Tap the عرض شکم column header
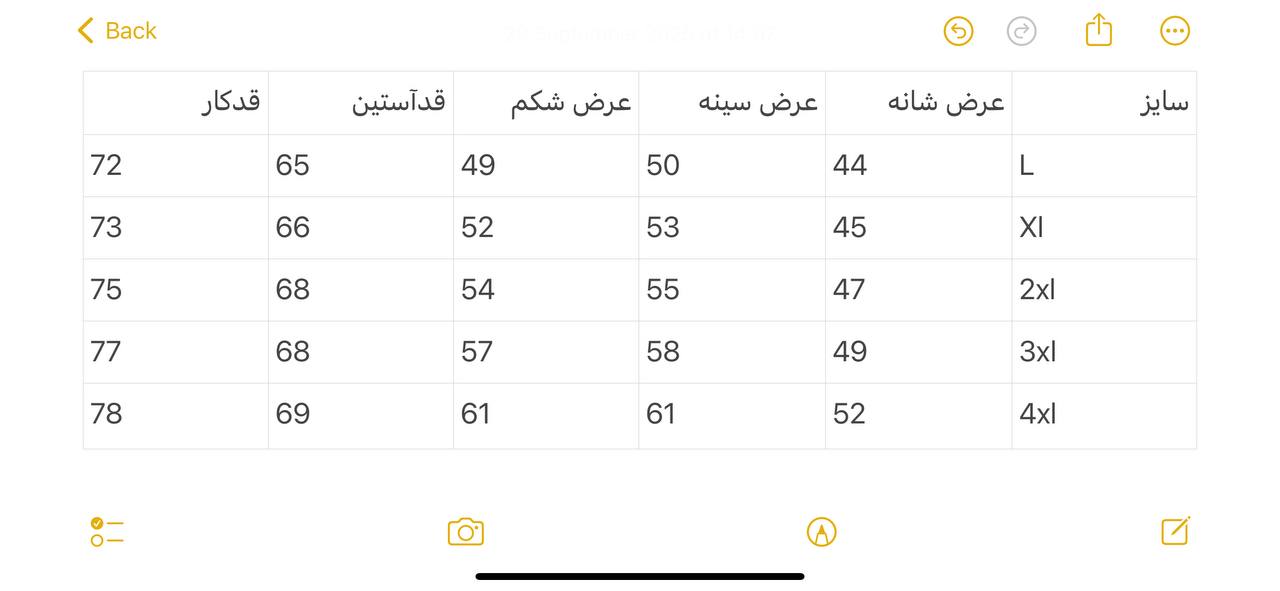 coord(546,103)
